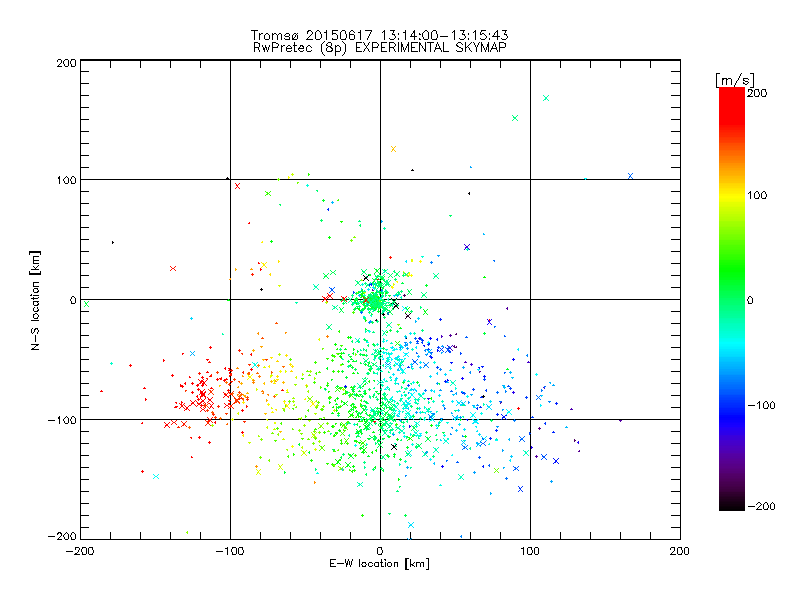The image size is (800, 600).
Task: Click the title text 'Tromsø 20150617 13:14:00-13:15:43'
Action: [x=379, y=35]
